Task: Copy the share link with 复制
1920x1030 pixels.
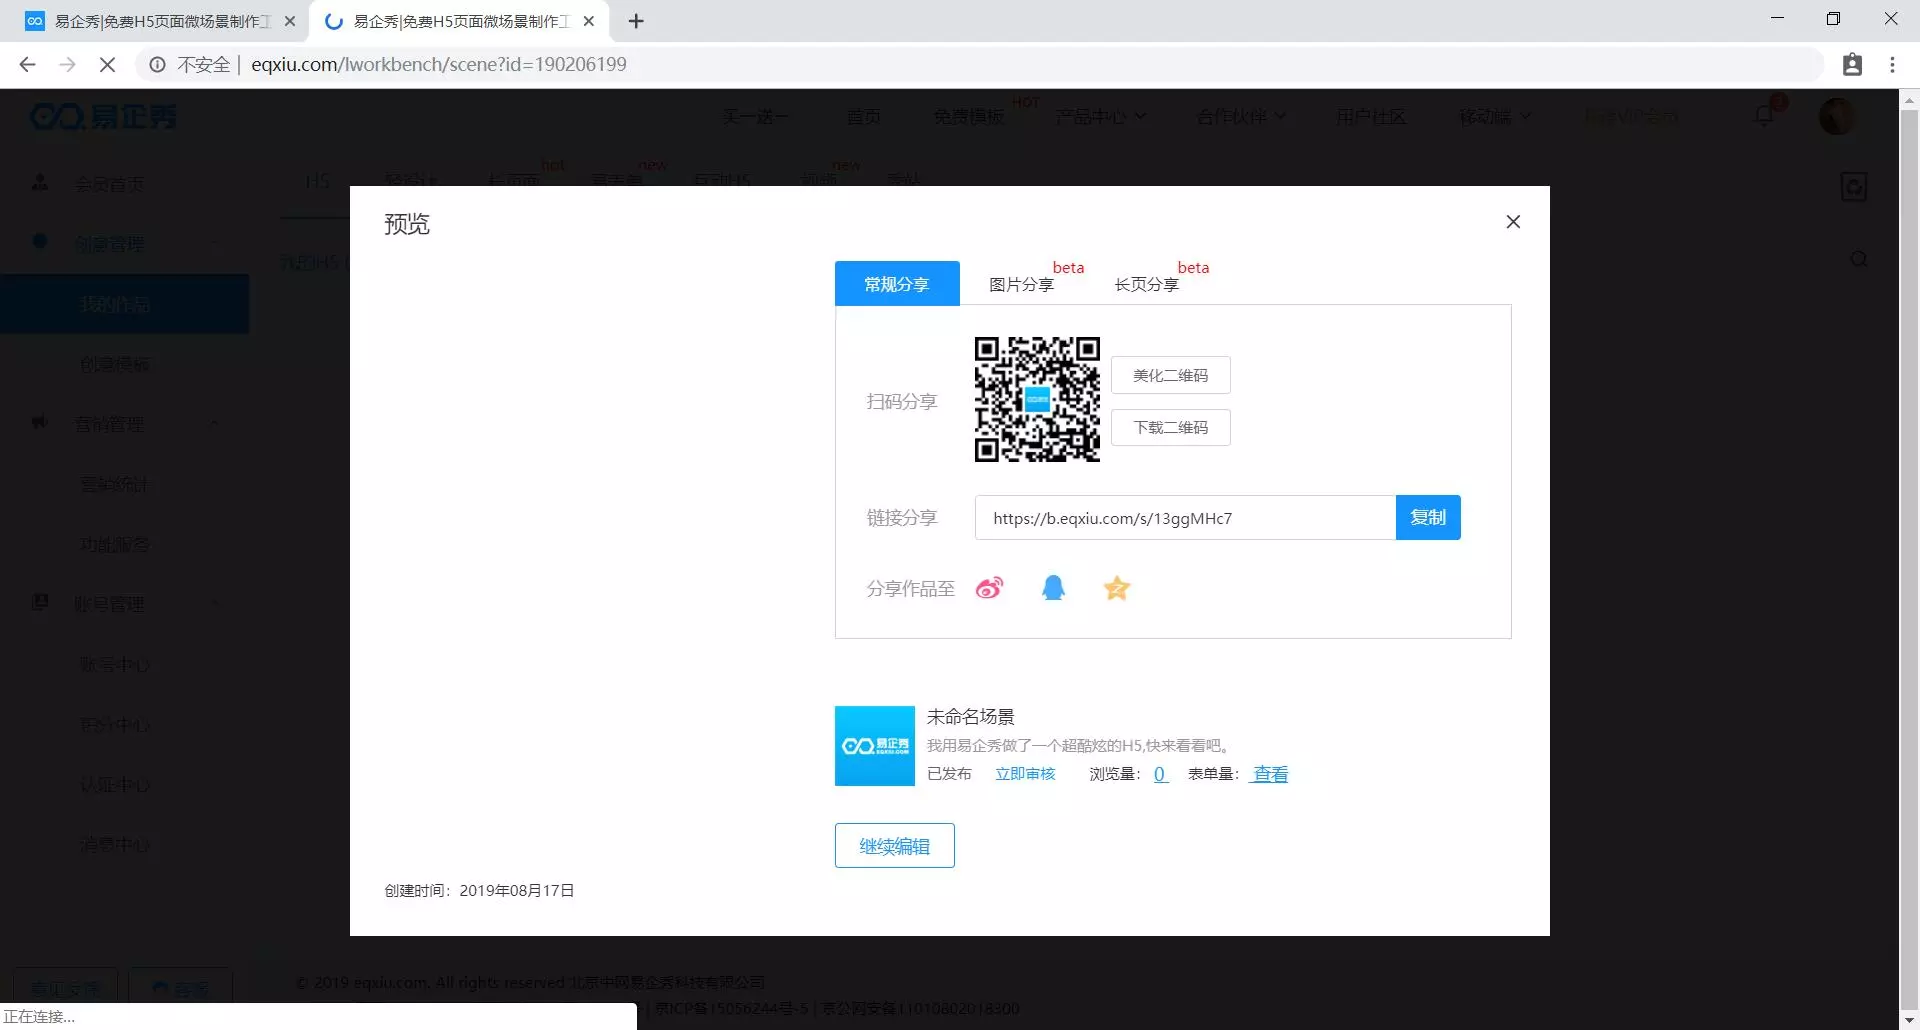Action: tap(1428, 518)
